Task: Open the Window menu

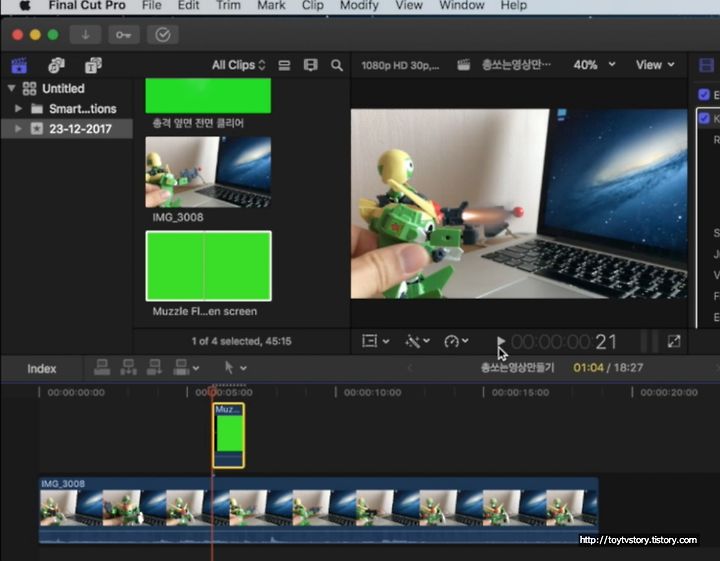Action: 461,6
